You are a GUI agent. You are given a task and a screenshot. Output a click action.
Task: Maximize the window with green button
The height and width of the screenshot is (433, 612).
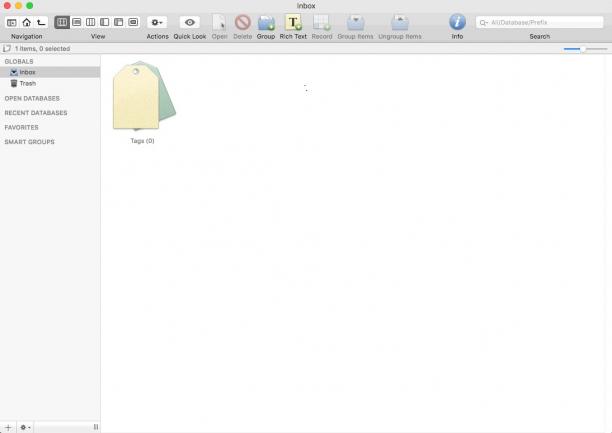point(30,5)
